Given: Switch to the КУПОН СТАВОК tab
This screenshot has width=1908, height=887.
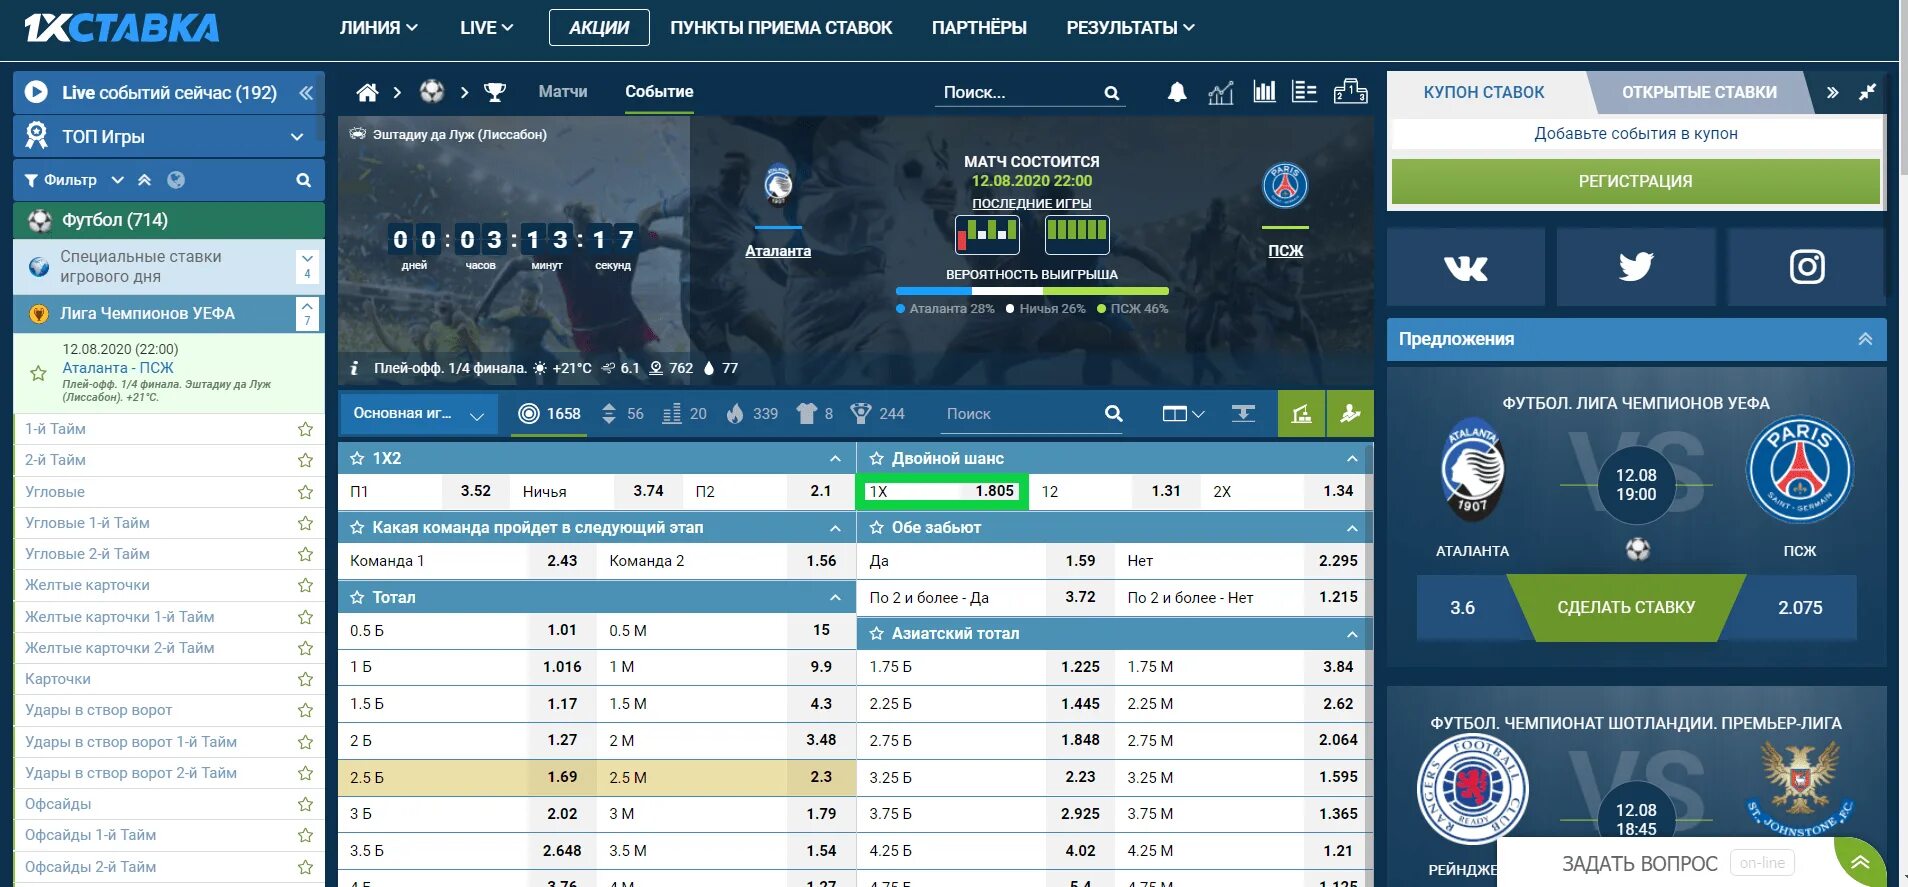Looking at the screenshot, I should (1484, 92).
